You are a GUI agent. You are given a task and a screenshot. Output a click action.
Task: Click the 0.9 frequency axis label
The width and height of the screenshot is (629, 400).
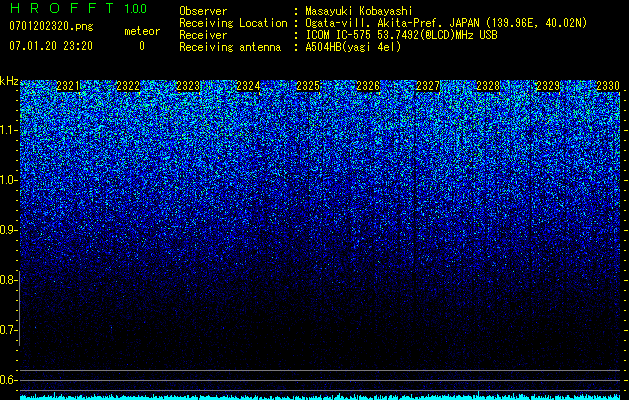click(x=8, y=230)
